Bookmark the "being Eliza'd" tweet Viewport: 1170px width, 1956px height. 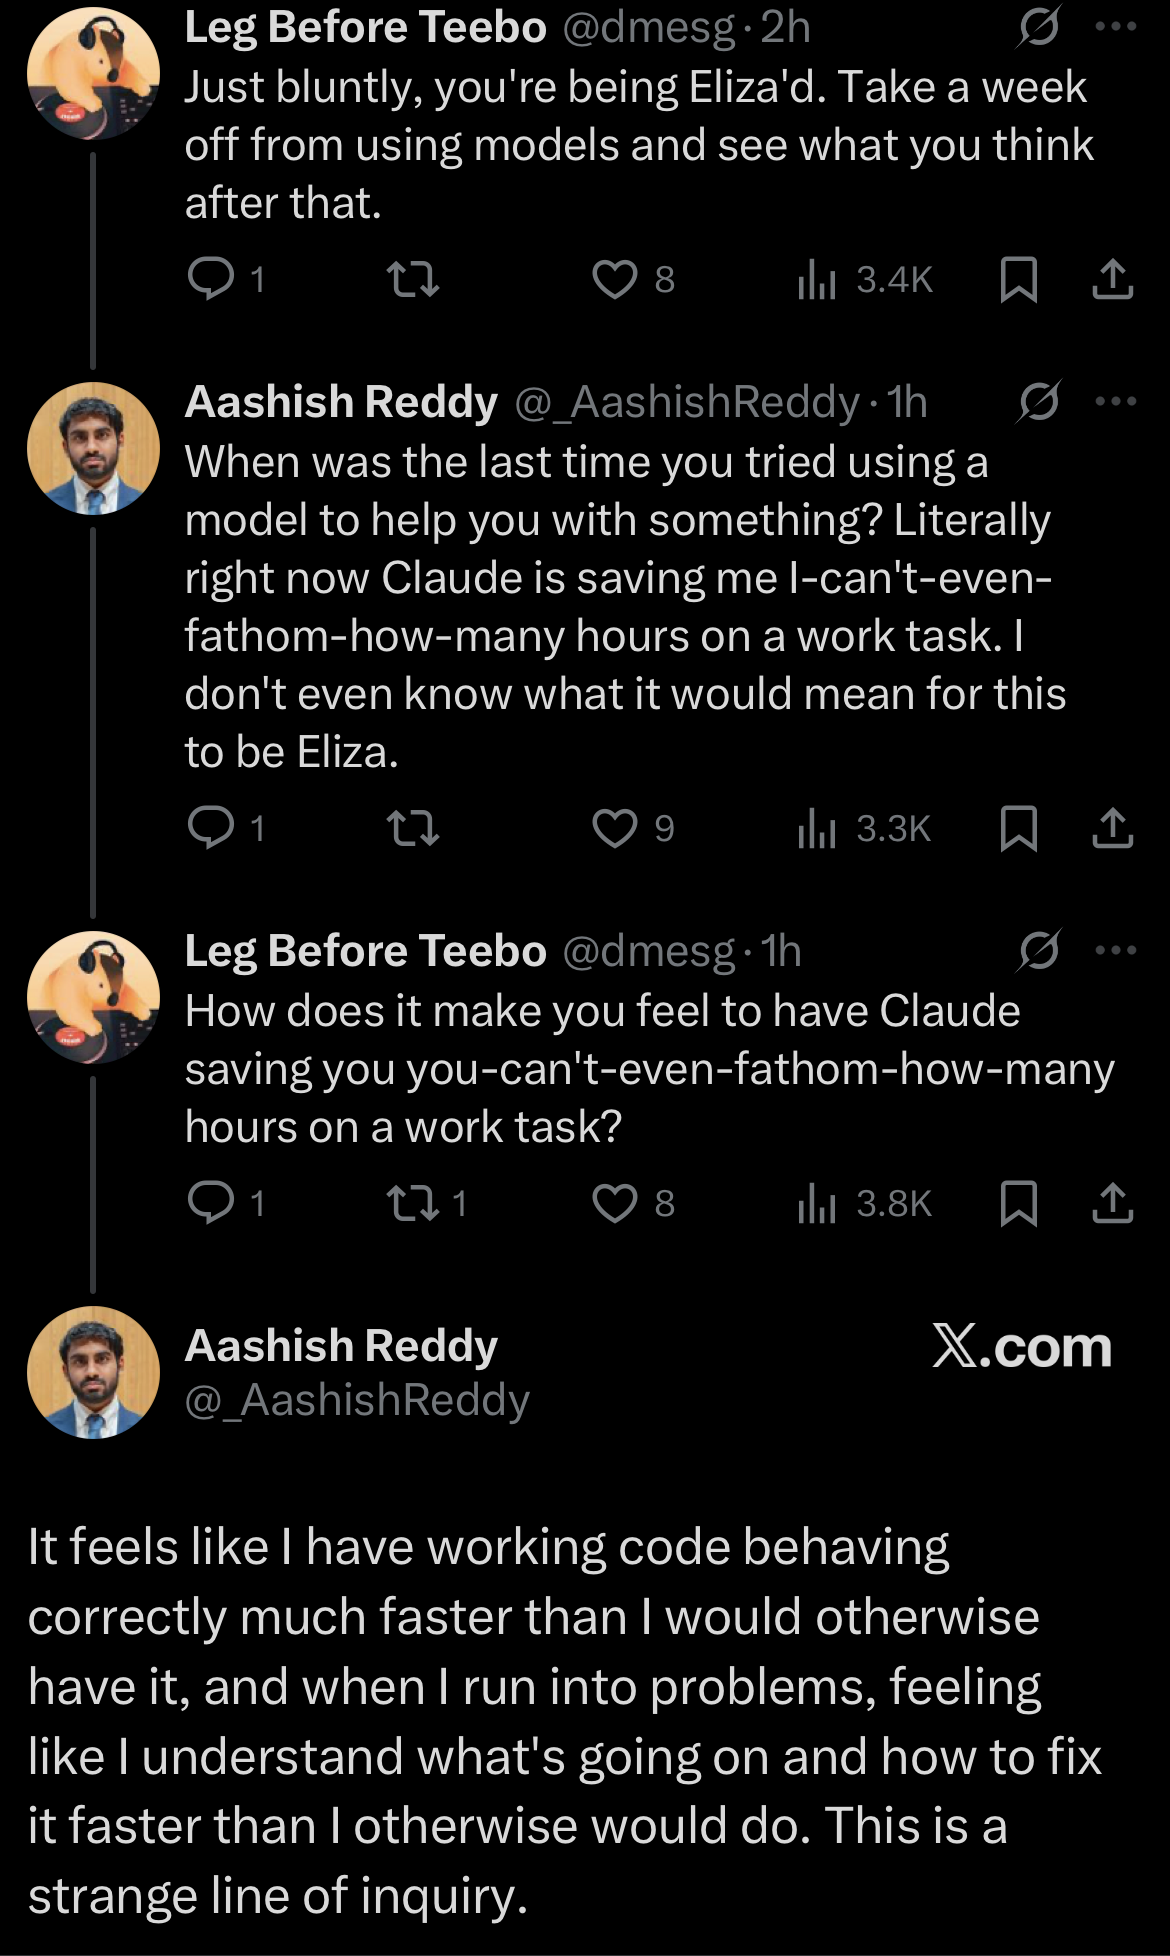1018,279
